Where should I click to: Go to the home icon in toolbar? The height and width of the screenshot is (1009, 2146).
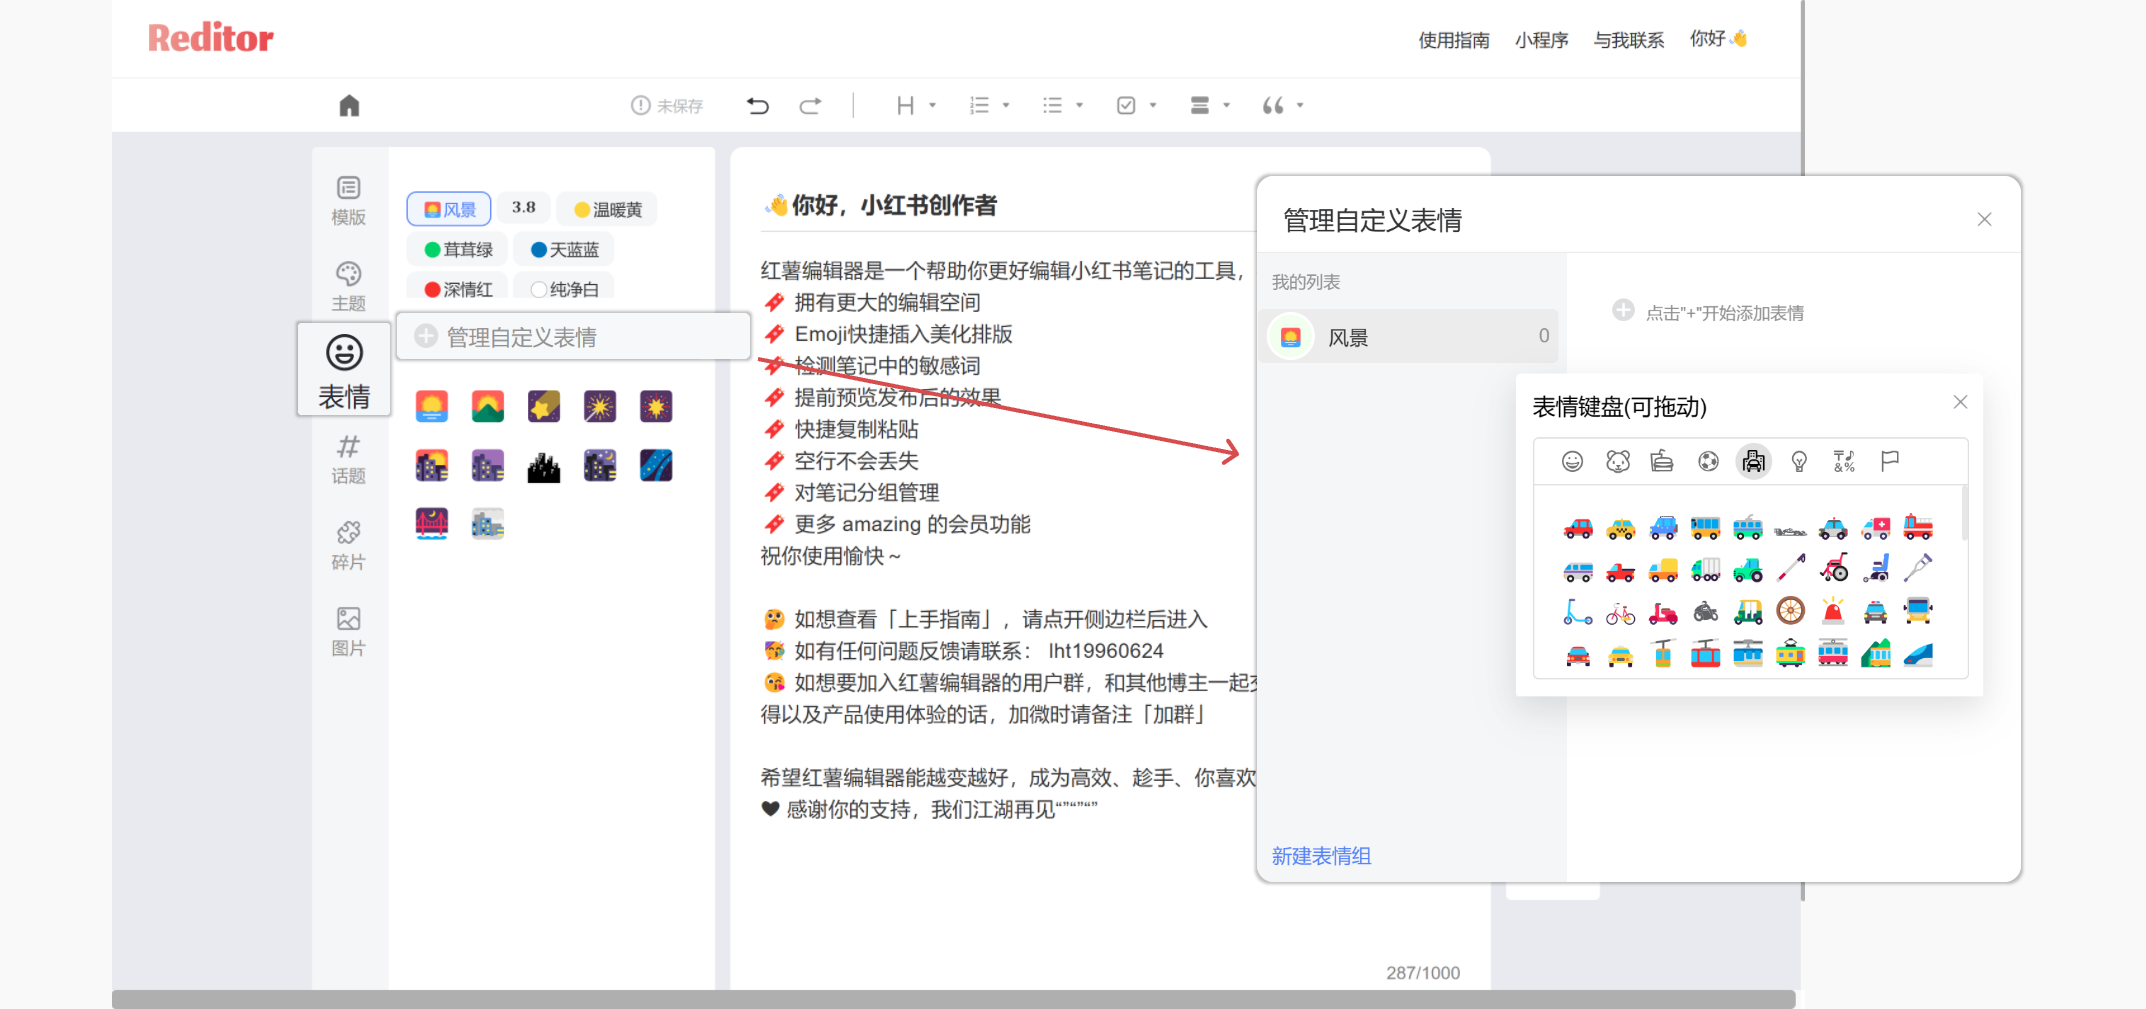(349, 106)
